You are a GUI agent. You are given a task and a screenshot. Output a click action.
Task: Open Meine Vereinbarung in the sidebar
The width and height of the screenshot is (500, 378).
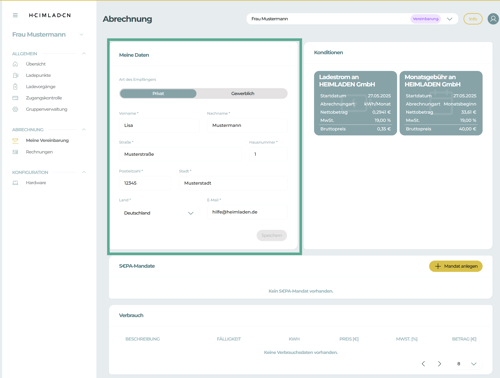47,141
